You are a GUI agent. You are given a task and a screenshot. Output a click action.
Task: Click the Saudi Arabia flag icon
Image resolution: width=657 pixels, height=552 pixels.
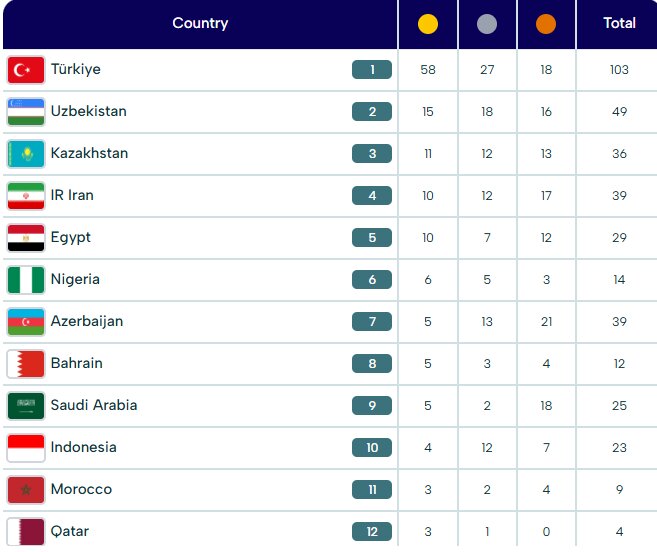point(26,406)
